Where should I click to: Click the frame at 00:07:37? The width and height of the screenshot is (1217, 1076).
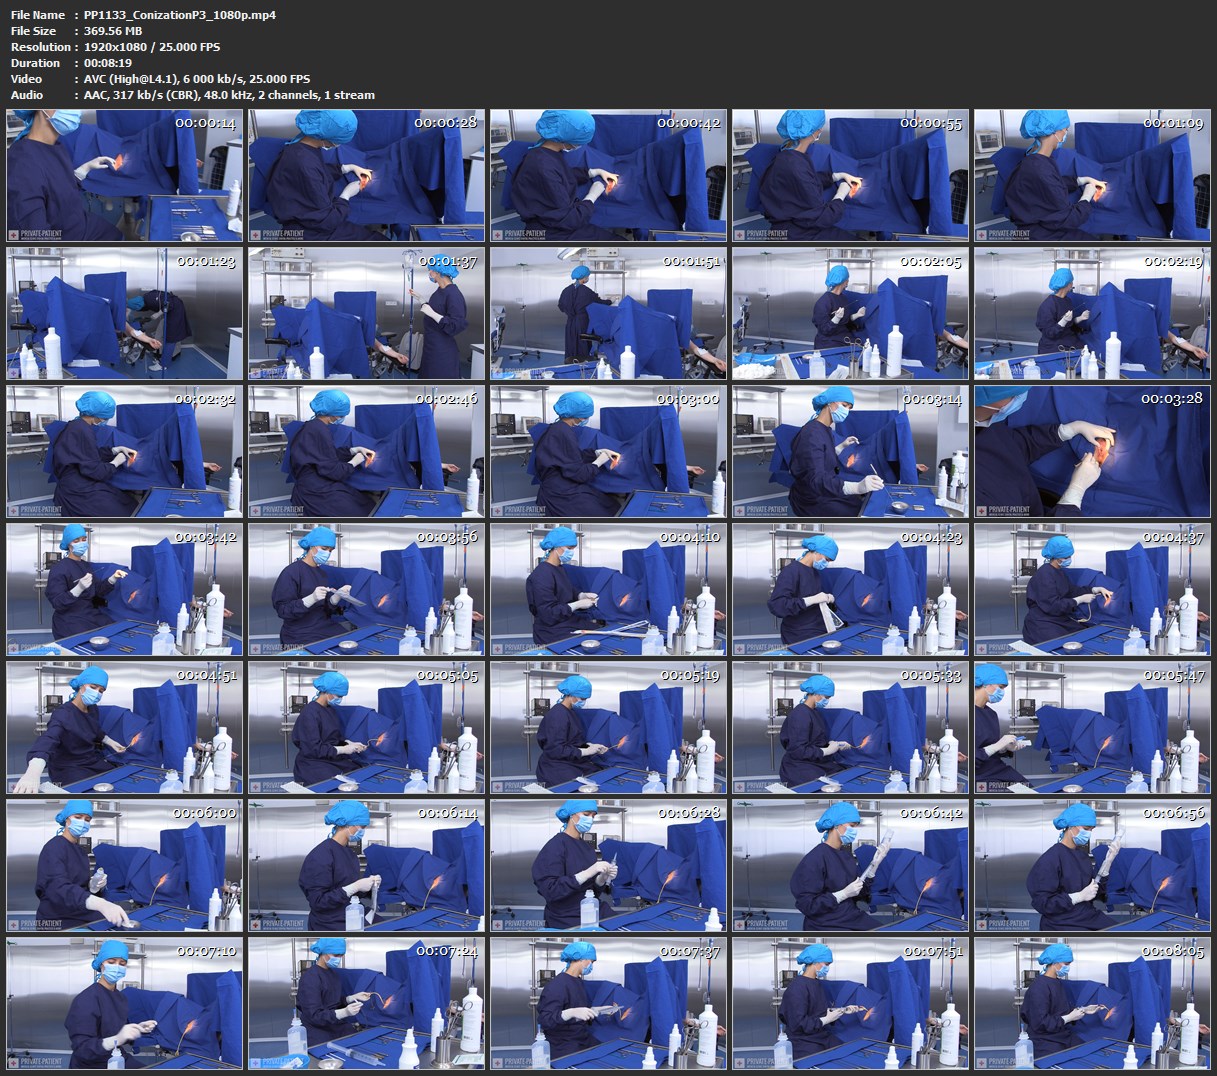click(x=608, y=1004)
